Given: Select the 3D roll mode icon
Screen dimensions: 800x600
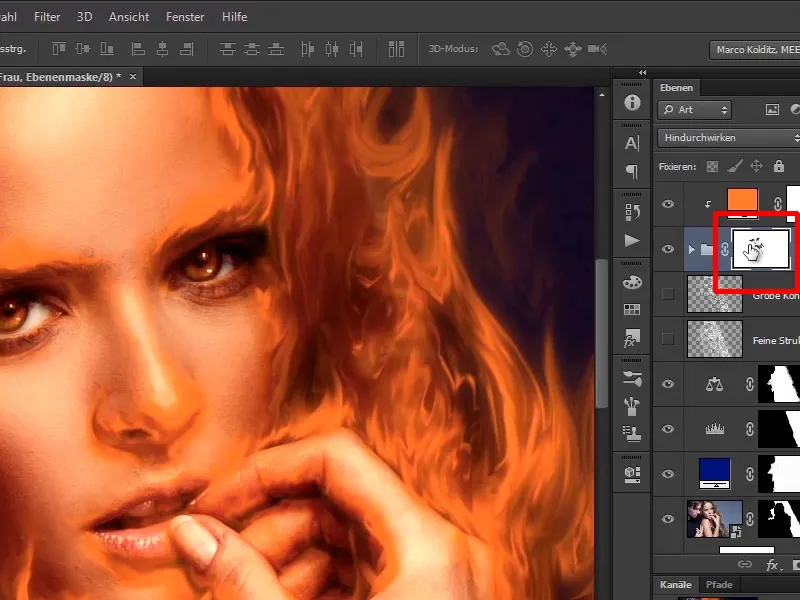Looking at the screenshot, I should click(525, 49).
